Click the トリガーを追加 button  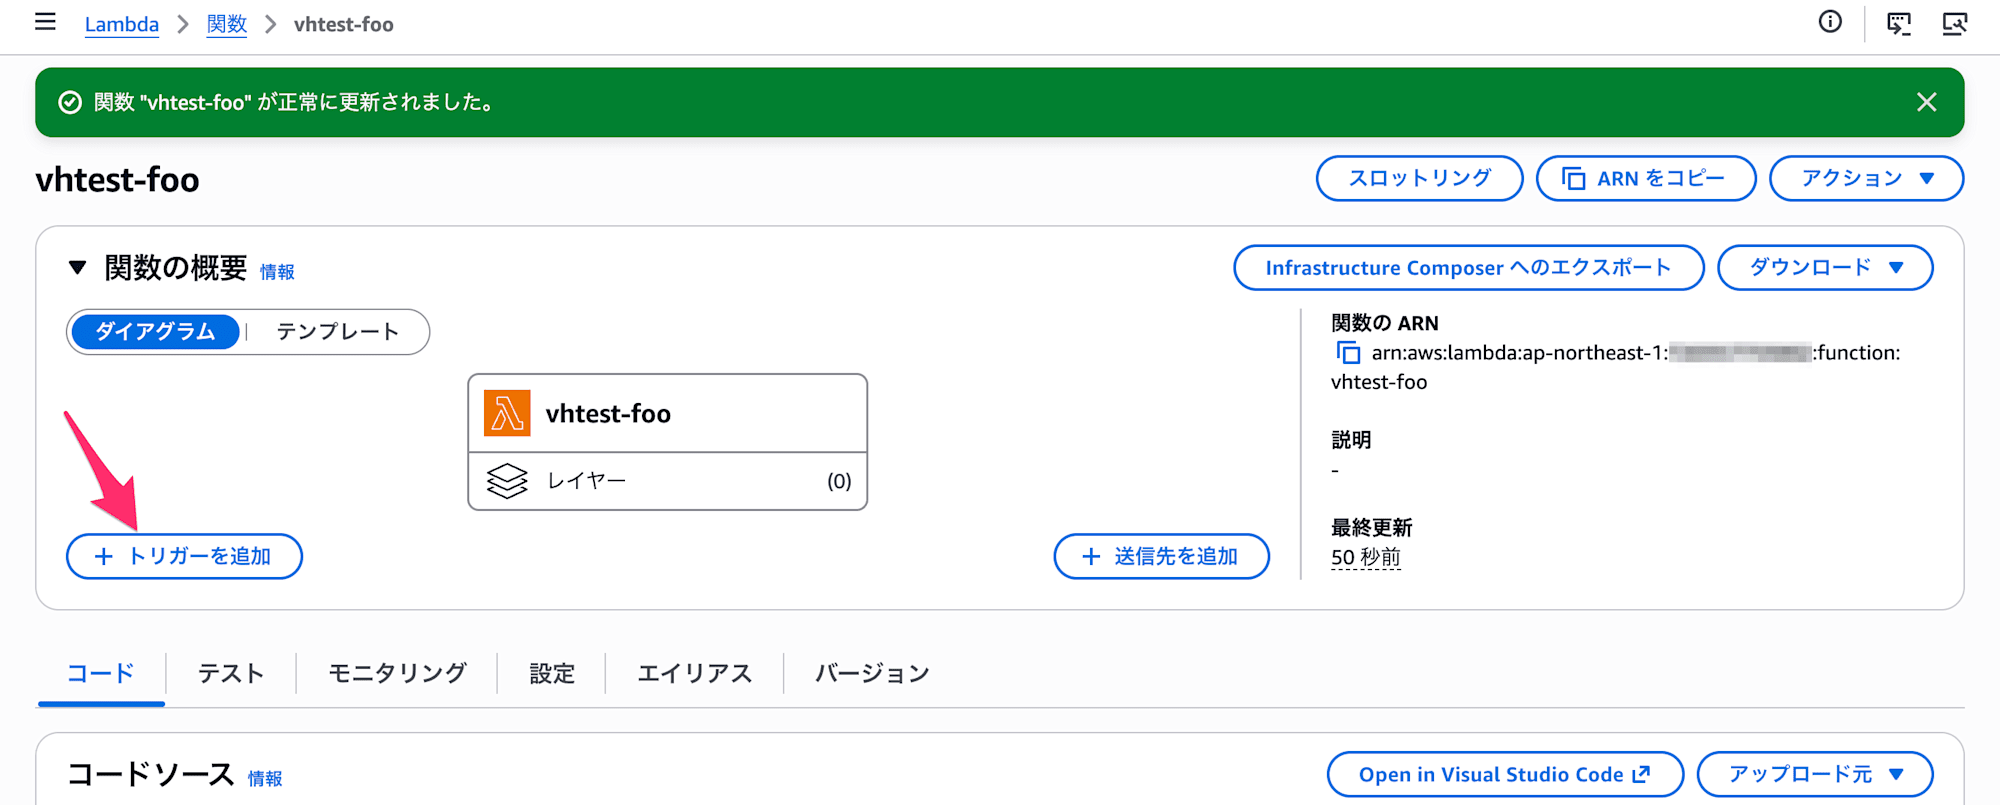(184, 556)
